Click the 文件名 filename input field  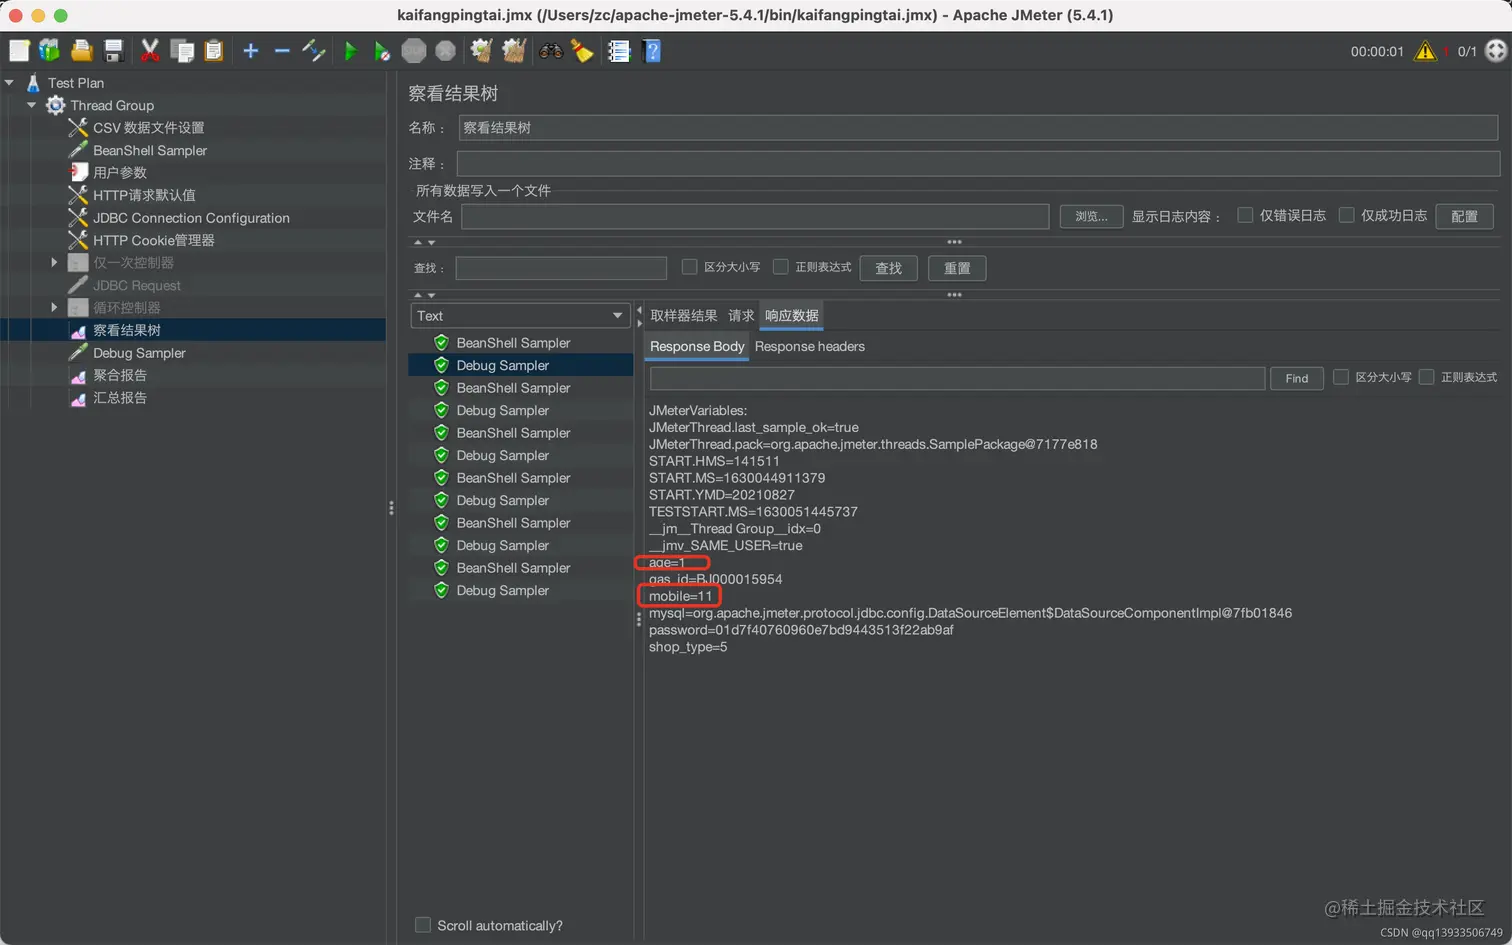[755, 216]
